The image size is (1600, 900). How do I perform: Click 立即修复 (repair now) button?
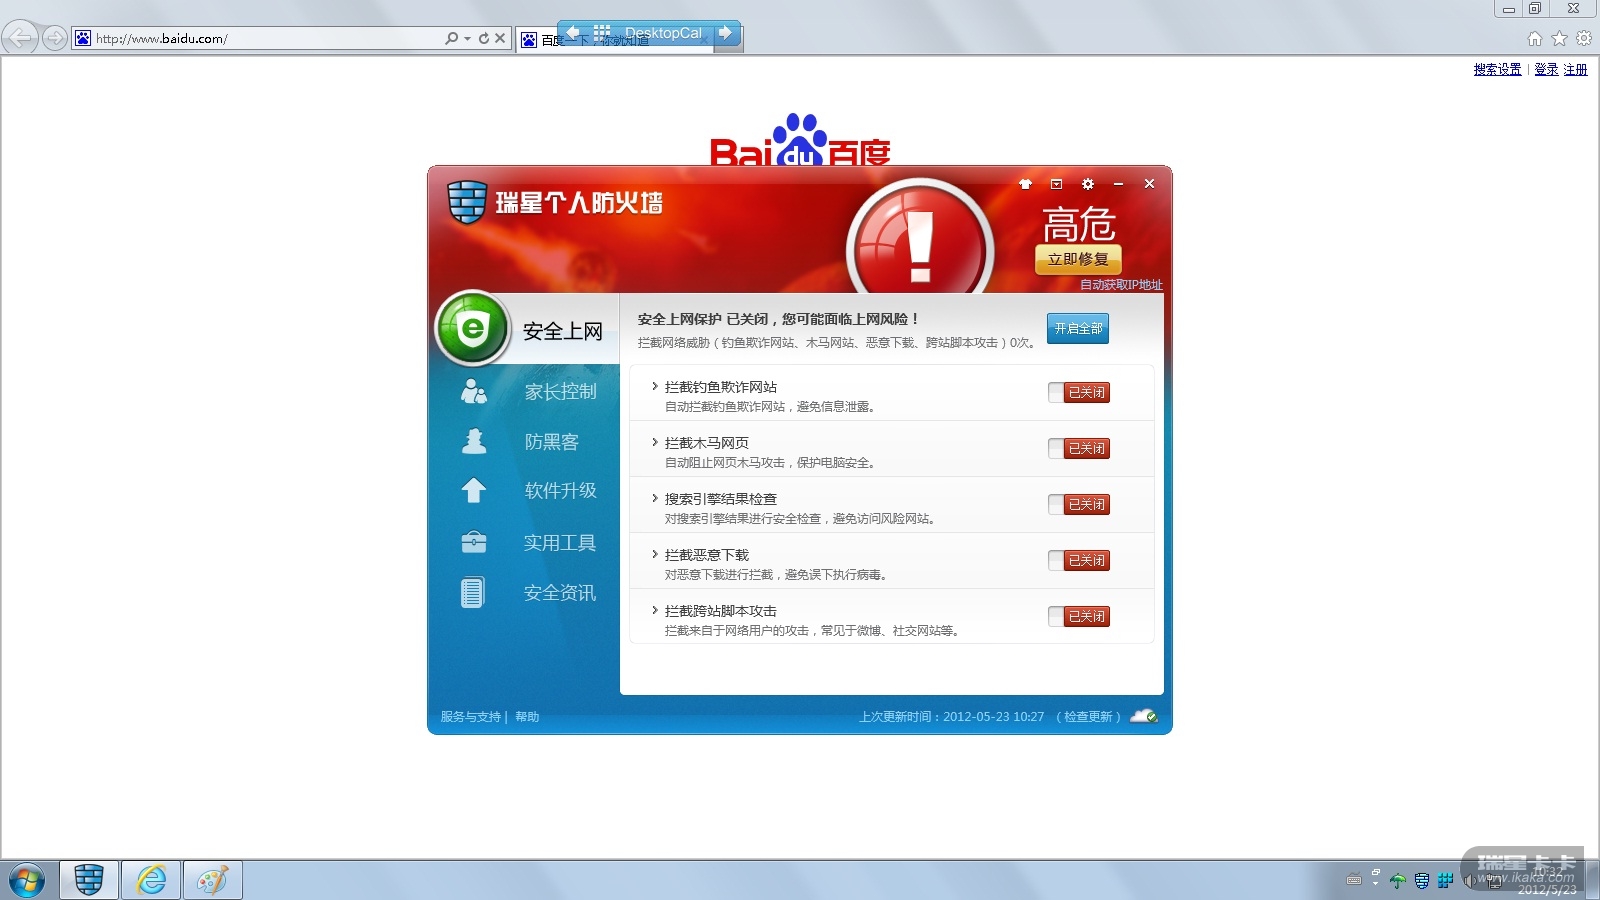1078,259
